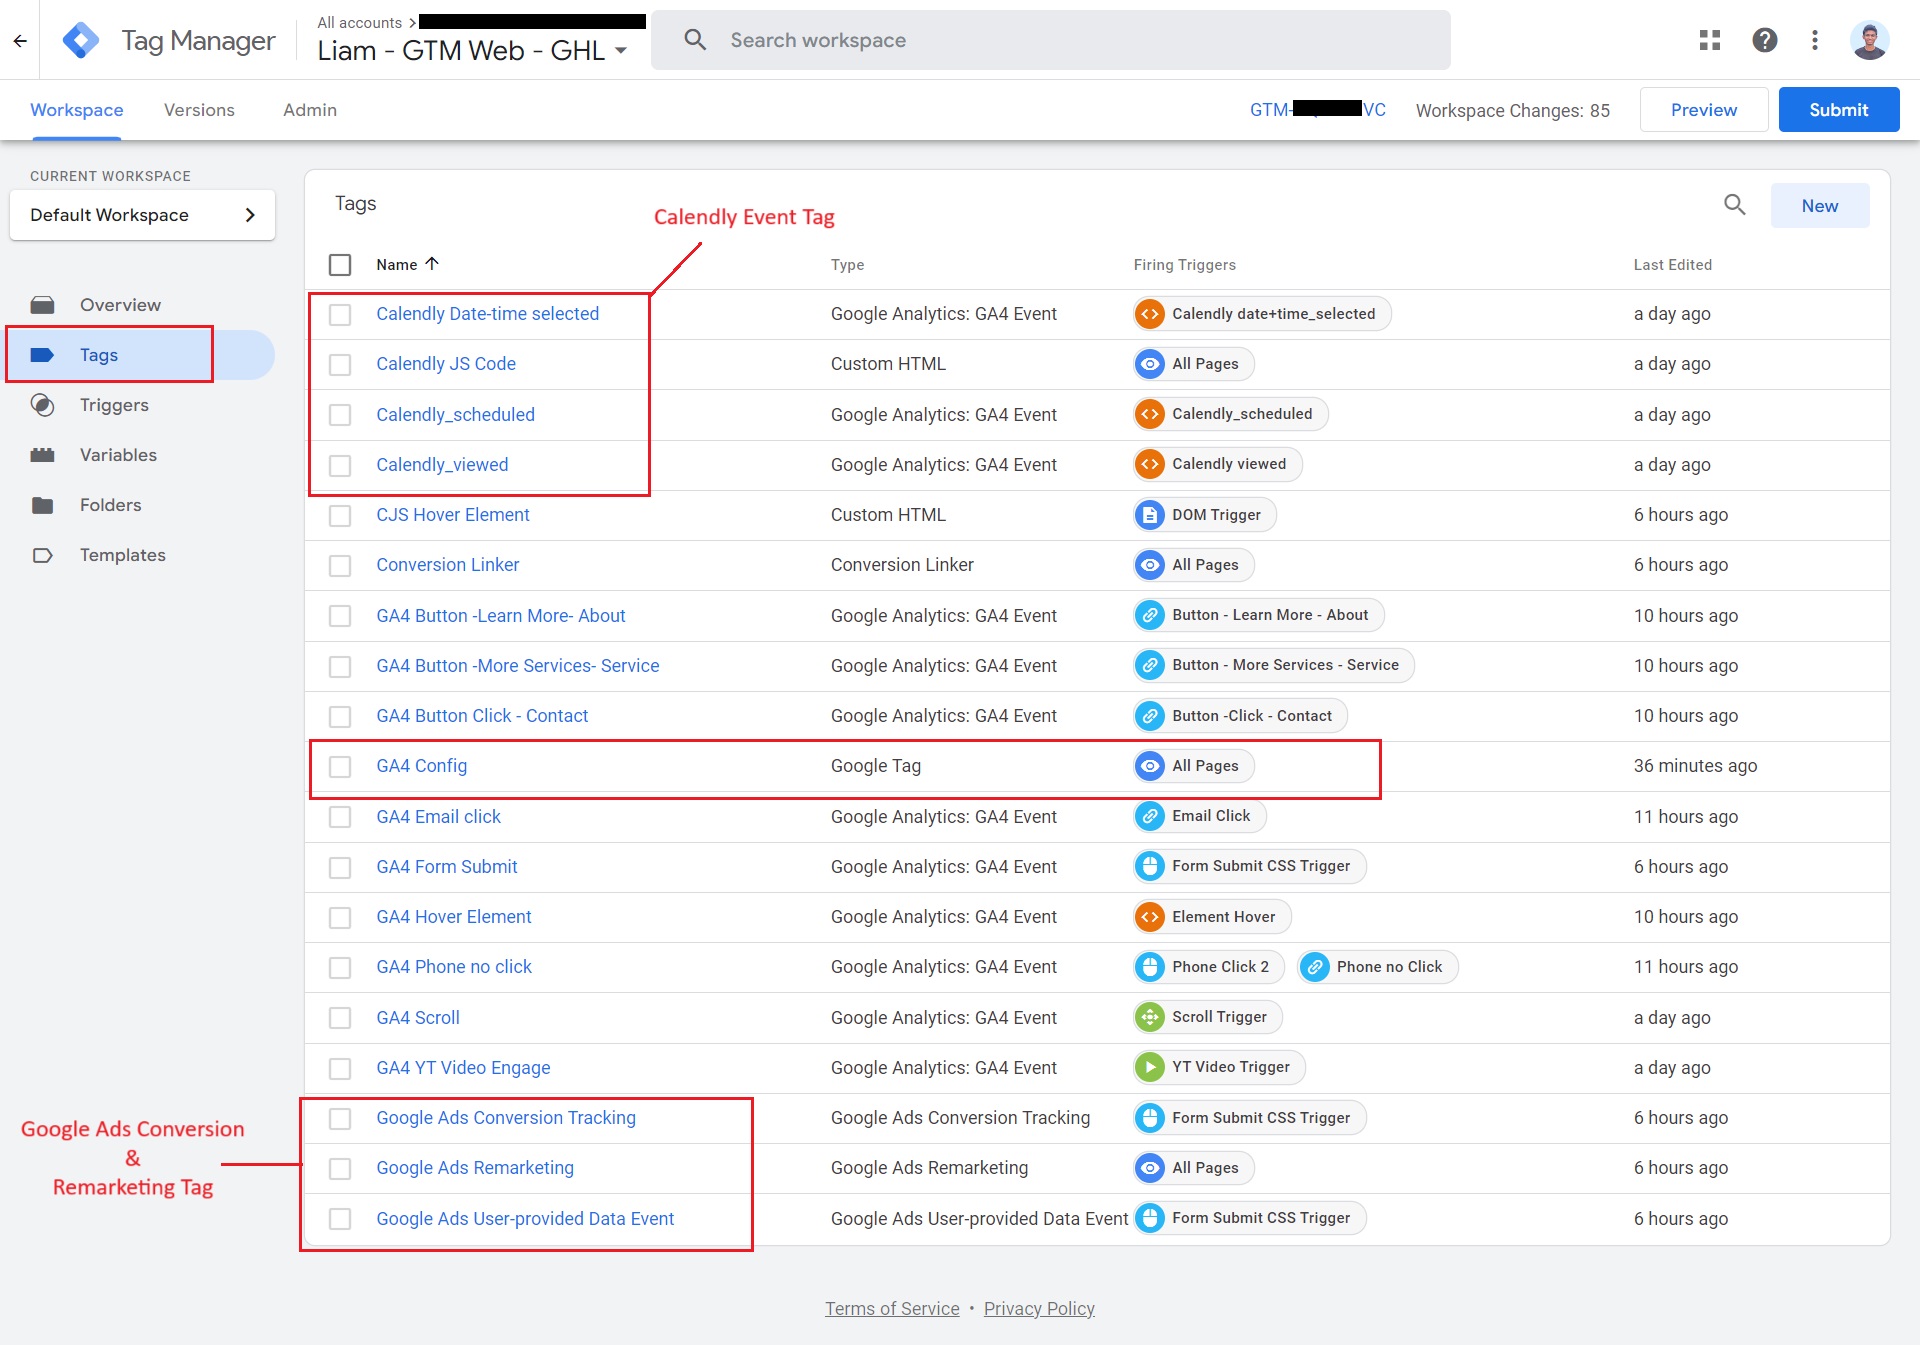Click the Phone Click 2 trigger icon

(x=1150, y=967)
